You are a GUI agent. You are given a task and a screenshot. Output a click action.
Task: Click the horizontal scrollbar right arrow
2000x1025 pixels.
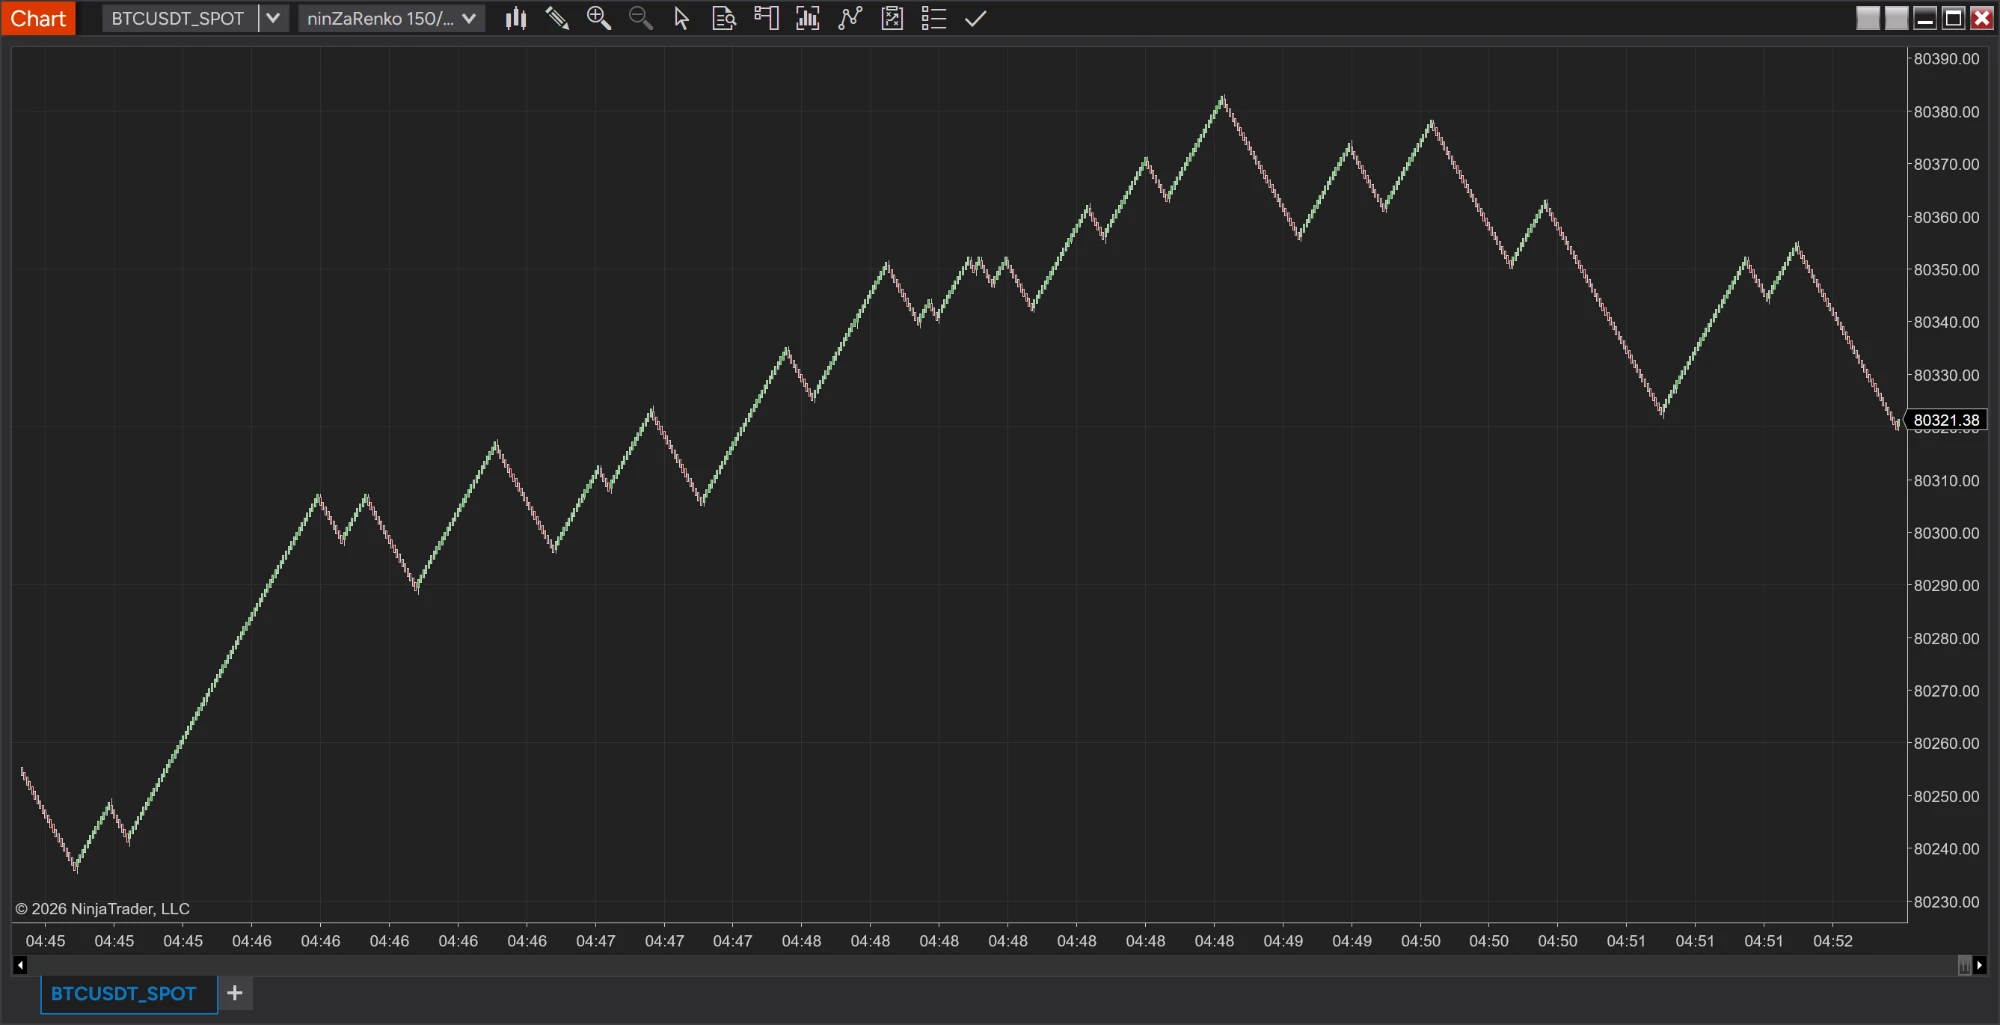(1980, 965)
